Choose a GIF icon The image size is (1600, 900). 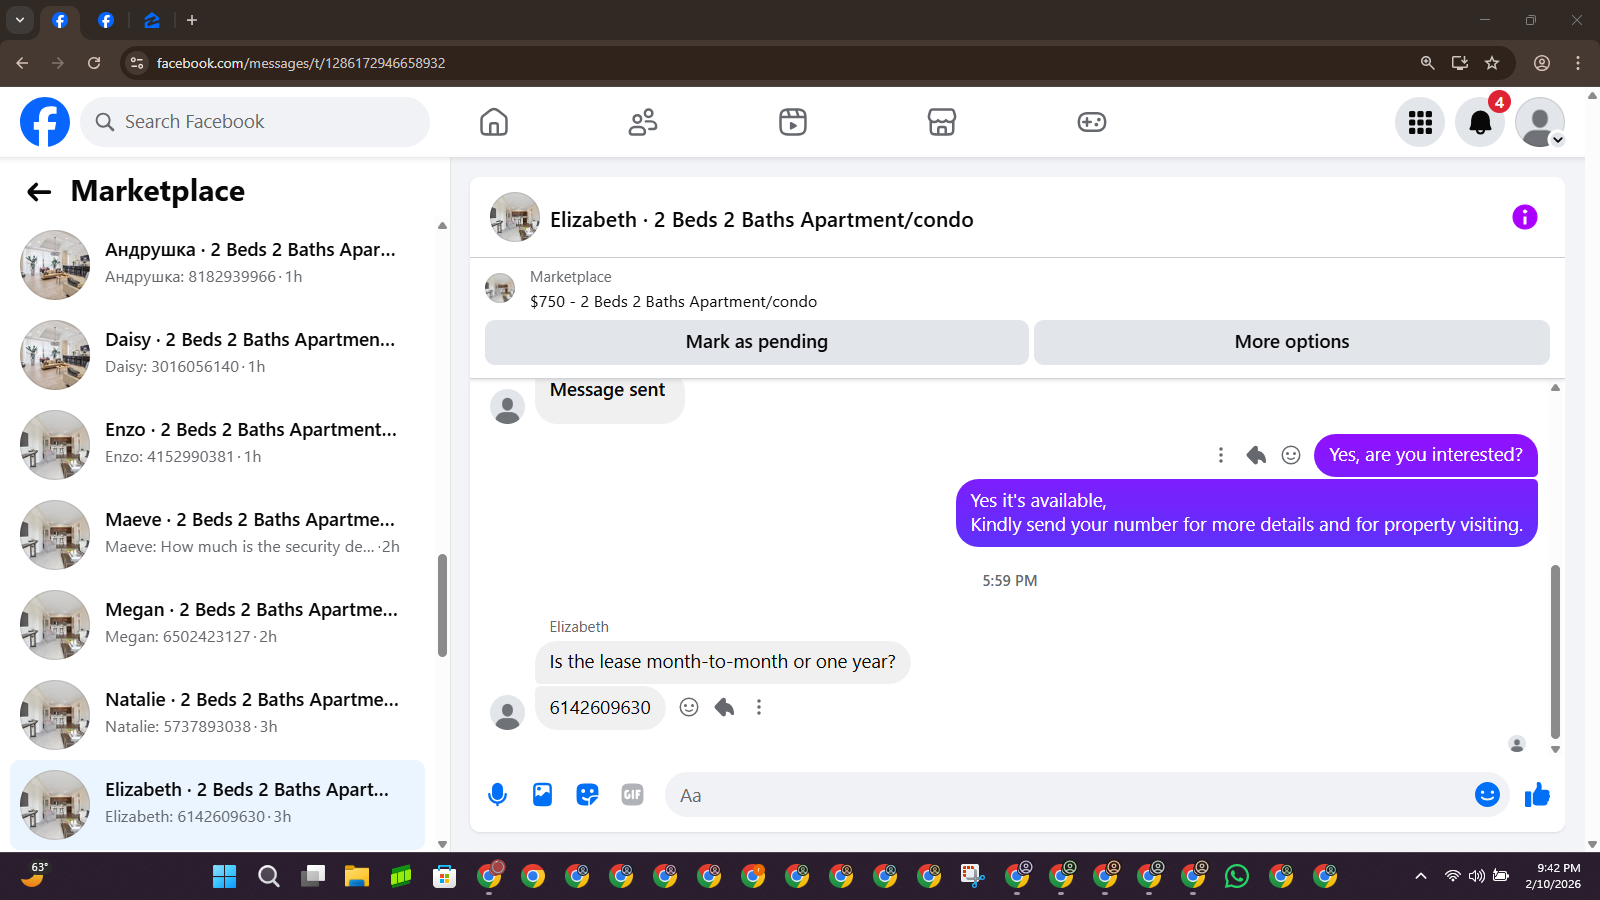[632, 795]
